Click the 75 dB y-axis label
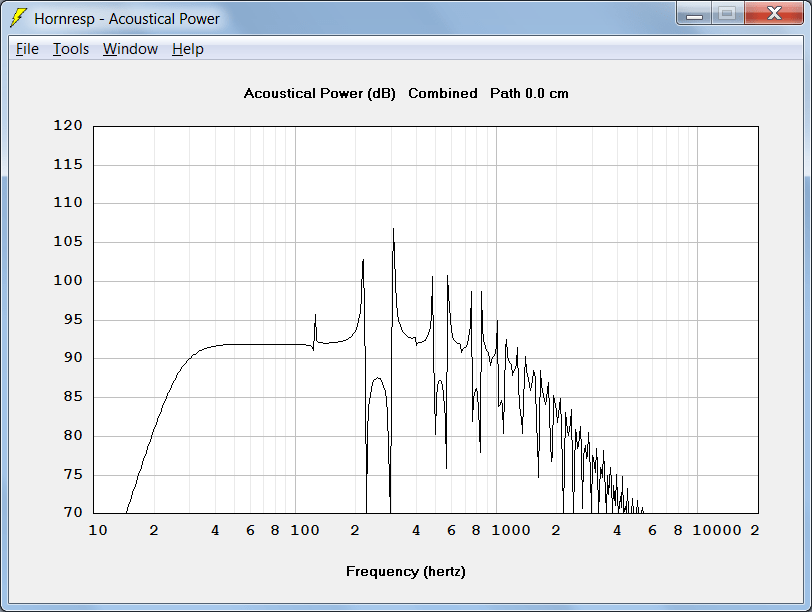Image resolution: width=812 pixels, height=612 pixels. click(73, 474)
